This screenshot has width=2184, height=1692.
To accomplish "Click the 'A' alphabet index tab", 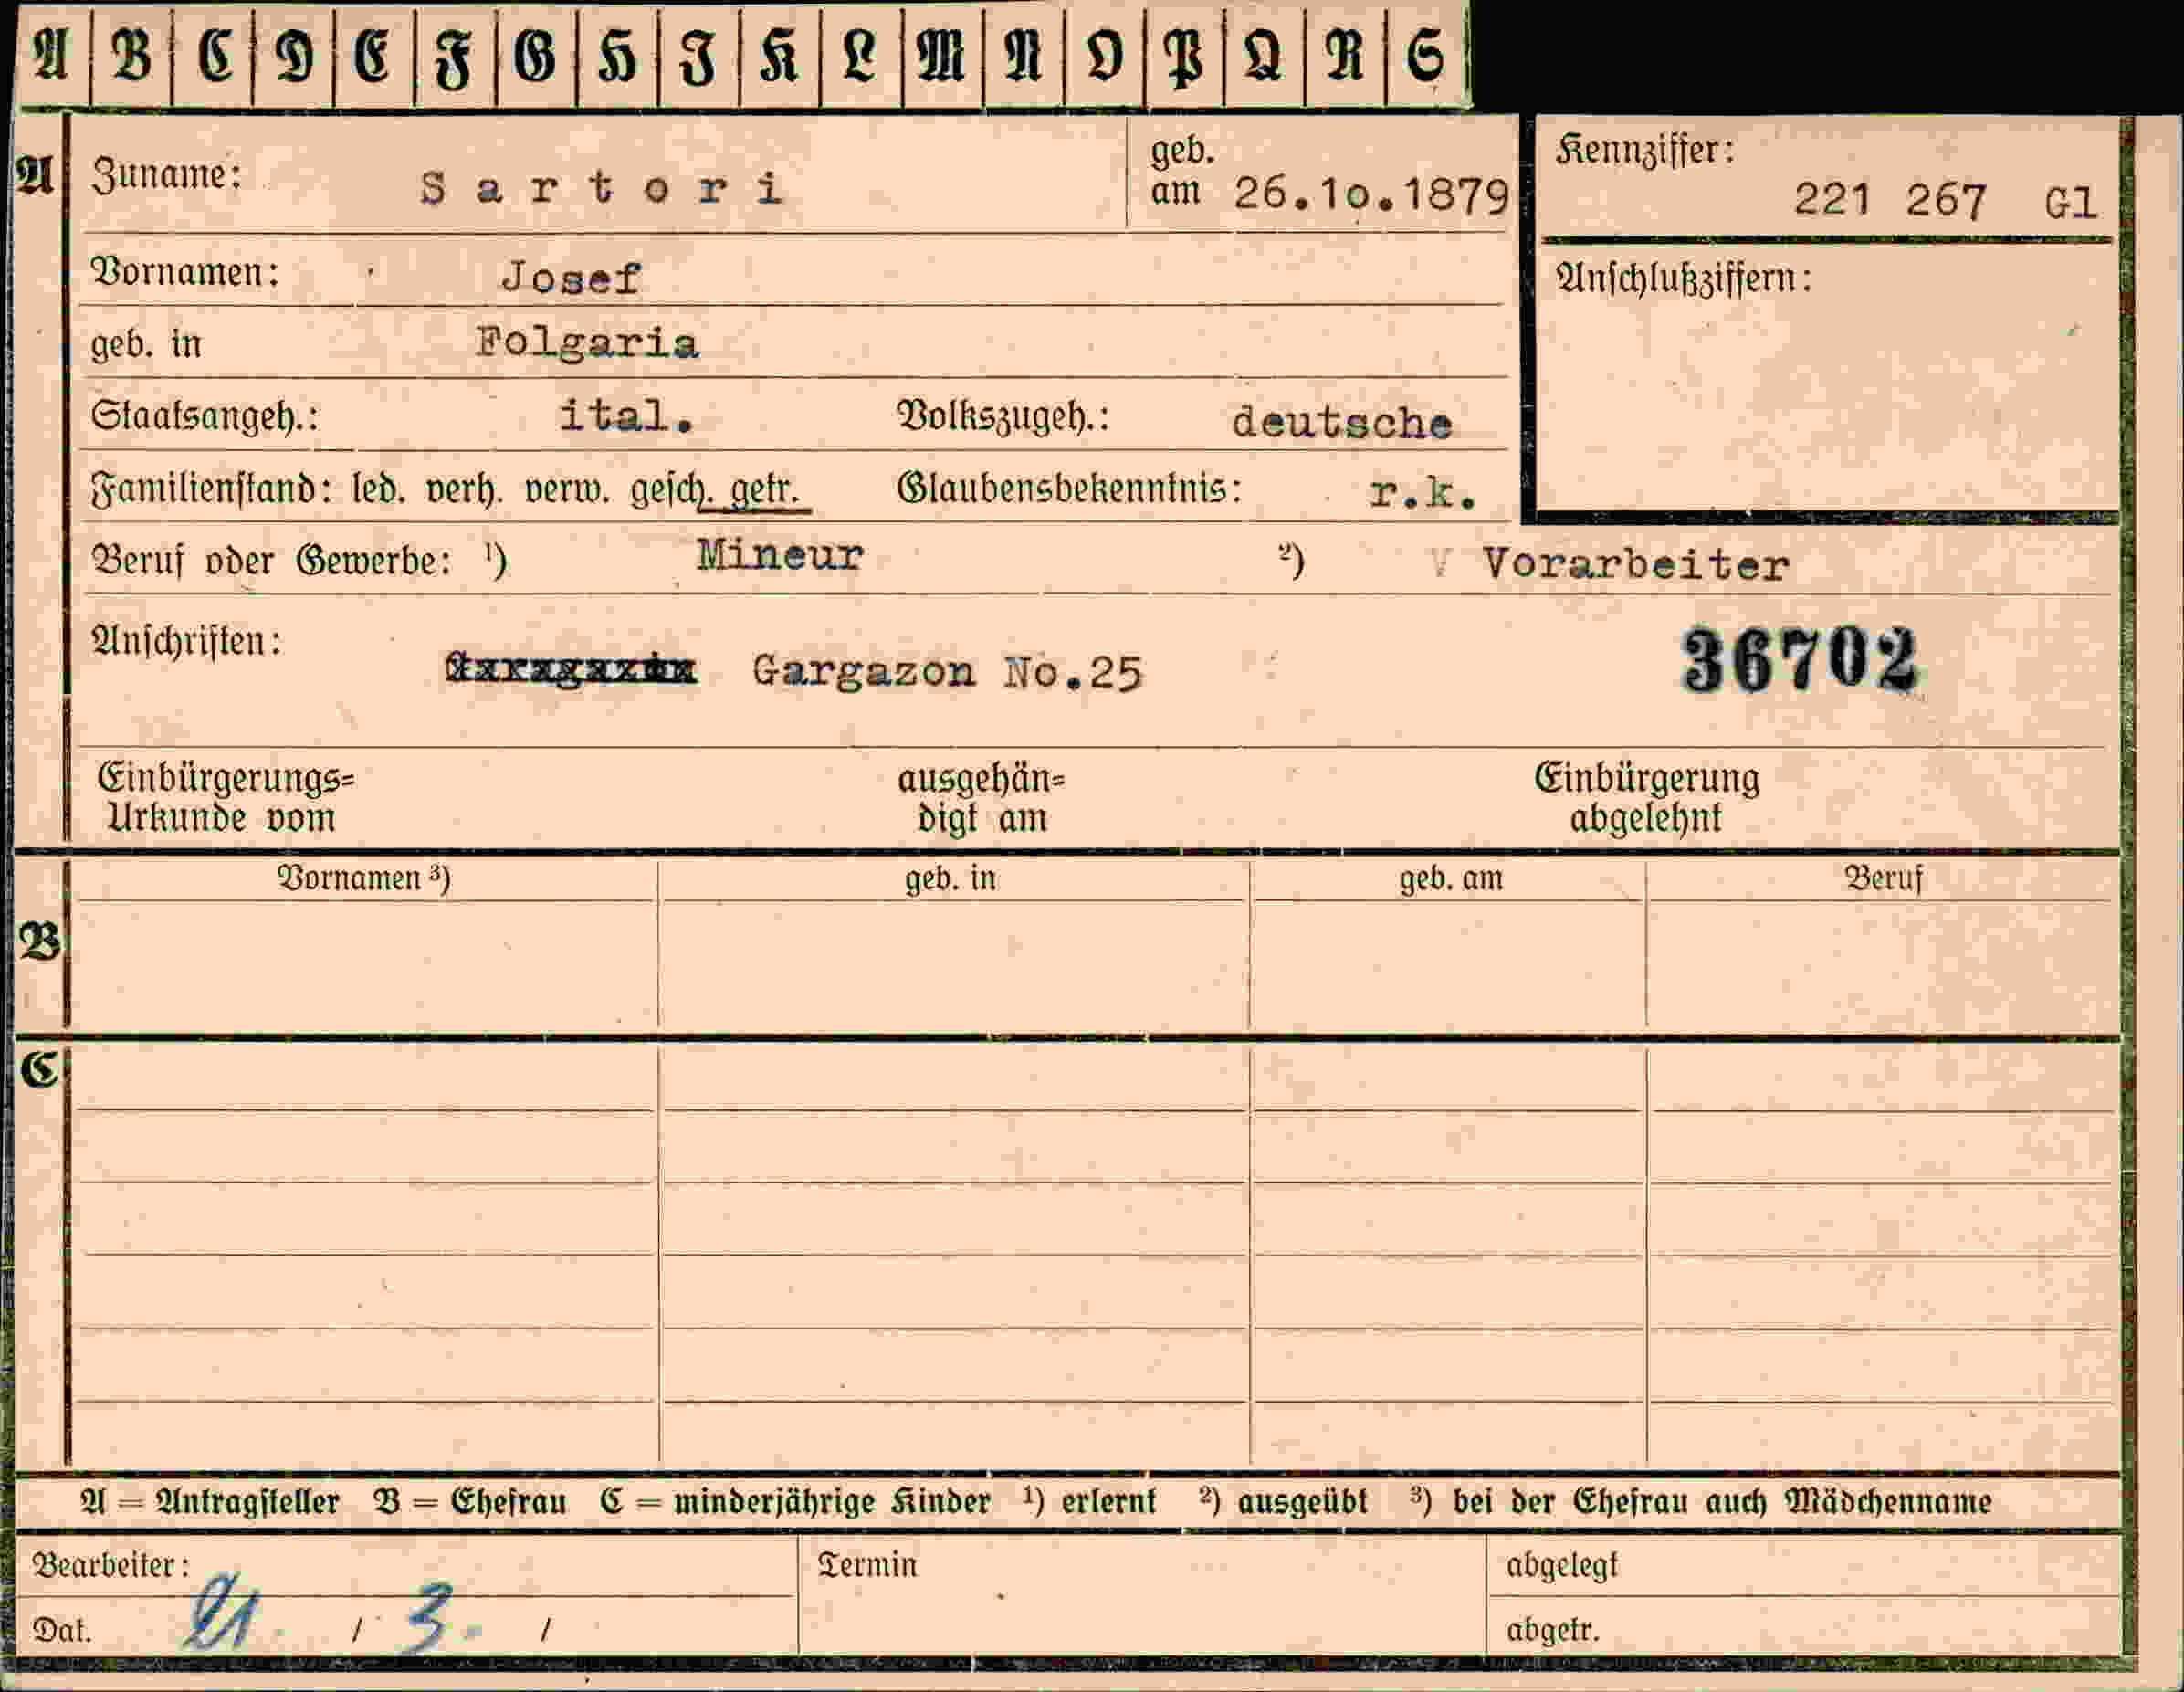I will point(52,55).
